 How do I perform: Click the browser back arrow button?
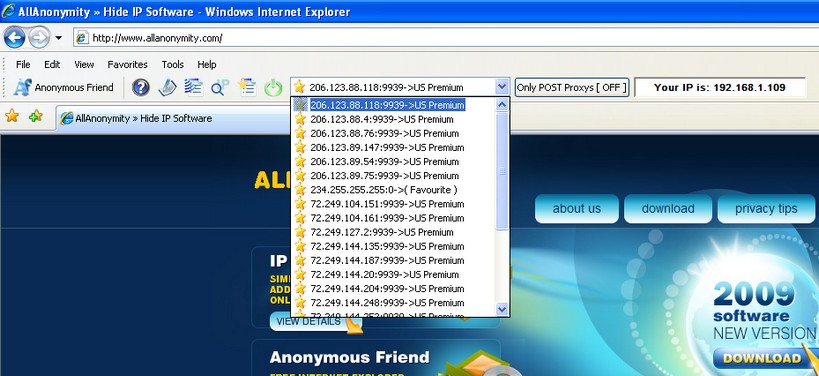(x=14, y=38)
